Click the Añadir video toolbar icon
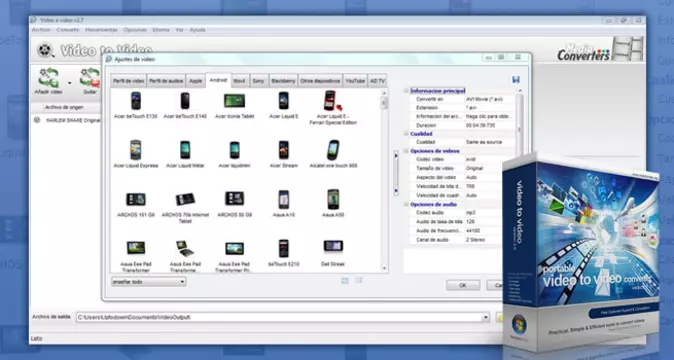Image resolution: width=674 pixels, height=360 pixels. (x=49, y=78)
